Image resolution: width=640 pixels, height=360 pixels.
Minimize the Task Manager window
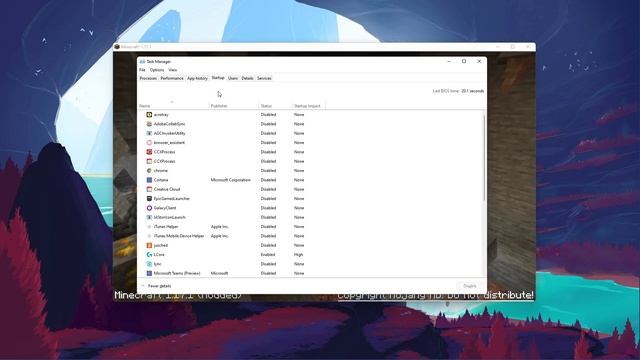449,61
